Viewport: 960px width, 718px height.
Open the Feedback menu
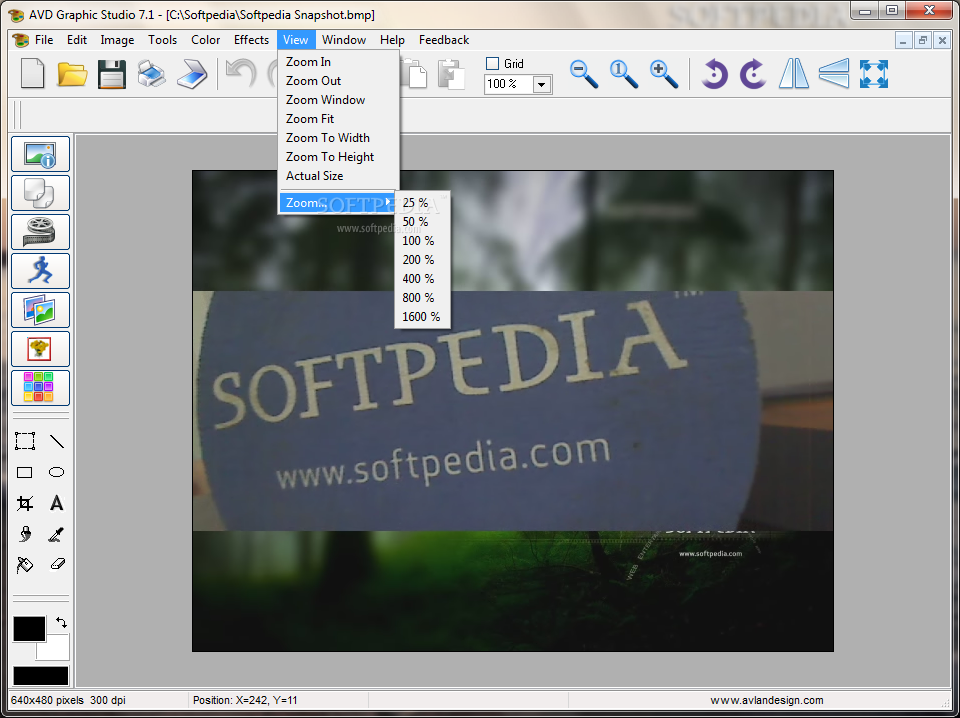(x=444, y=40)
